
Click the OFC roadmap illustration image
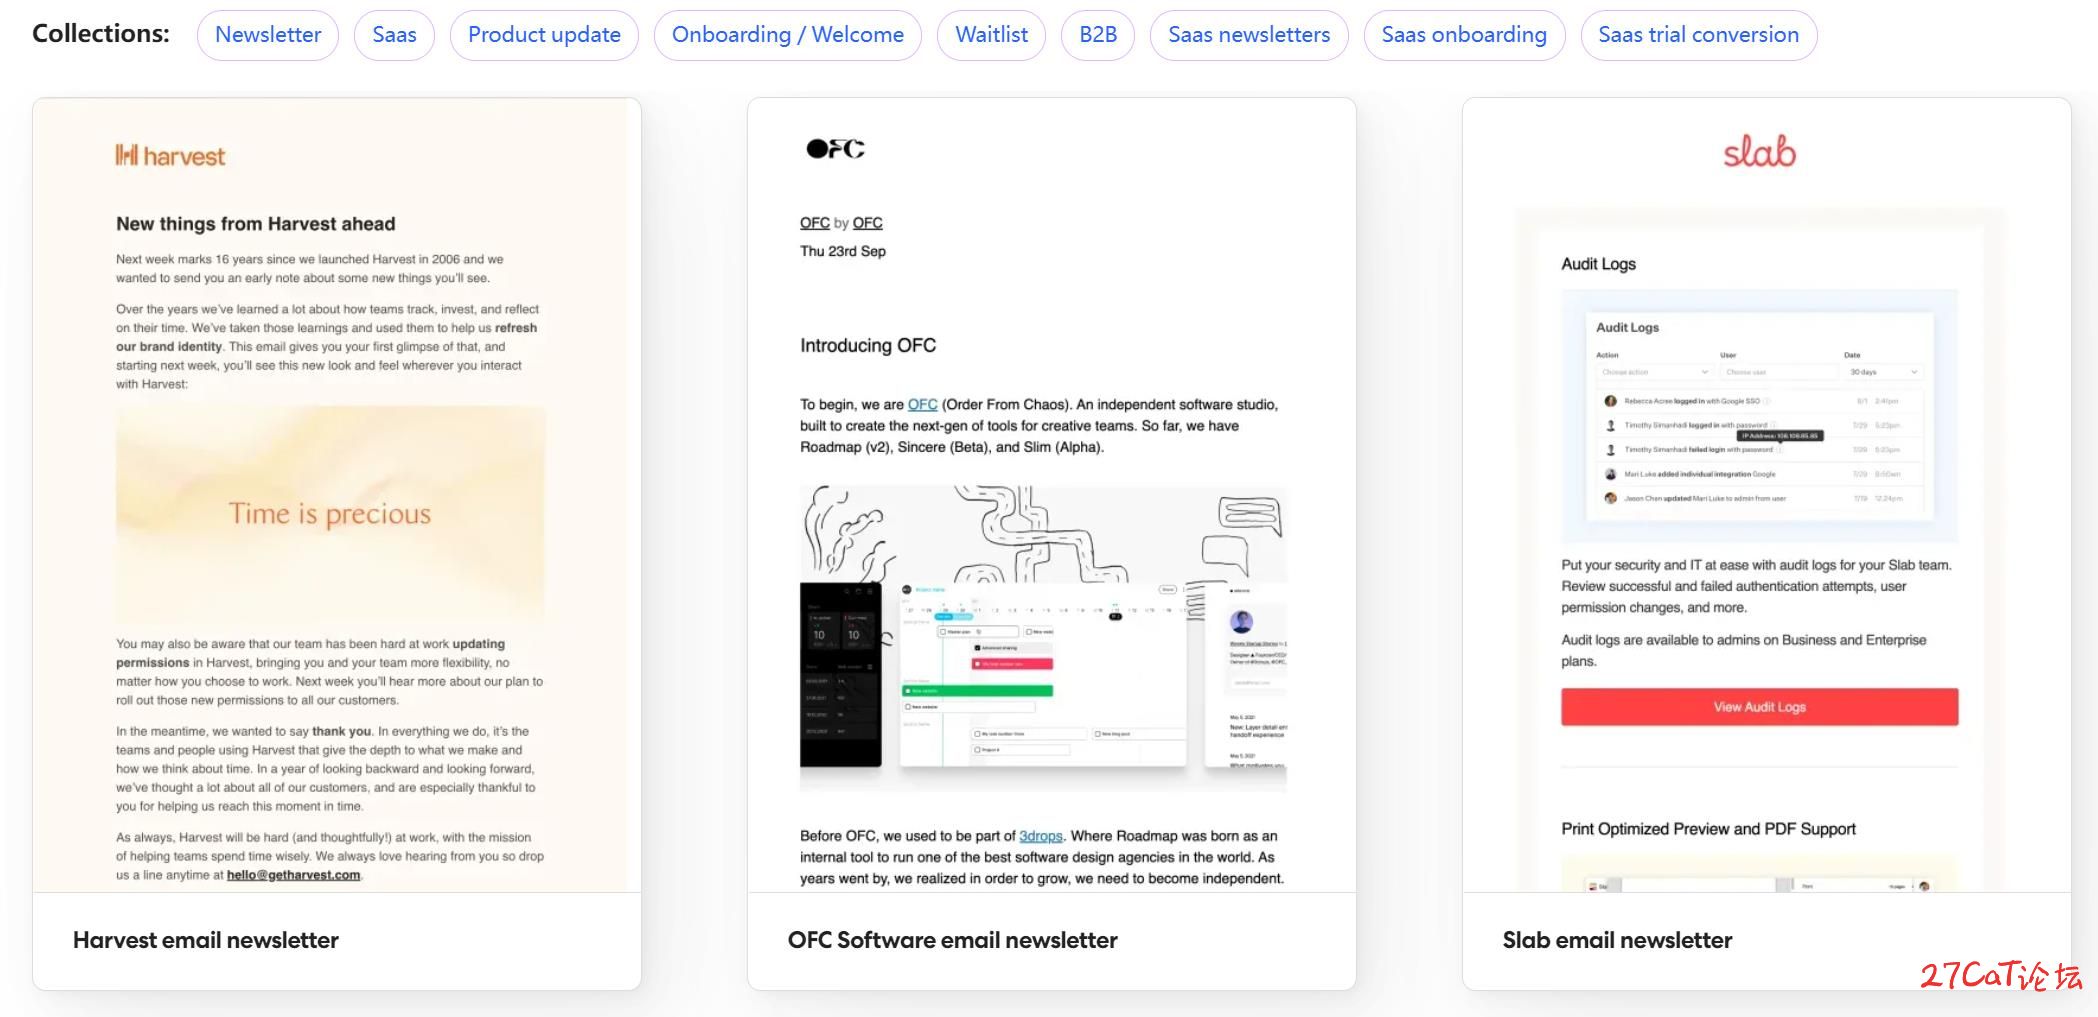[1043, 639]
